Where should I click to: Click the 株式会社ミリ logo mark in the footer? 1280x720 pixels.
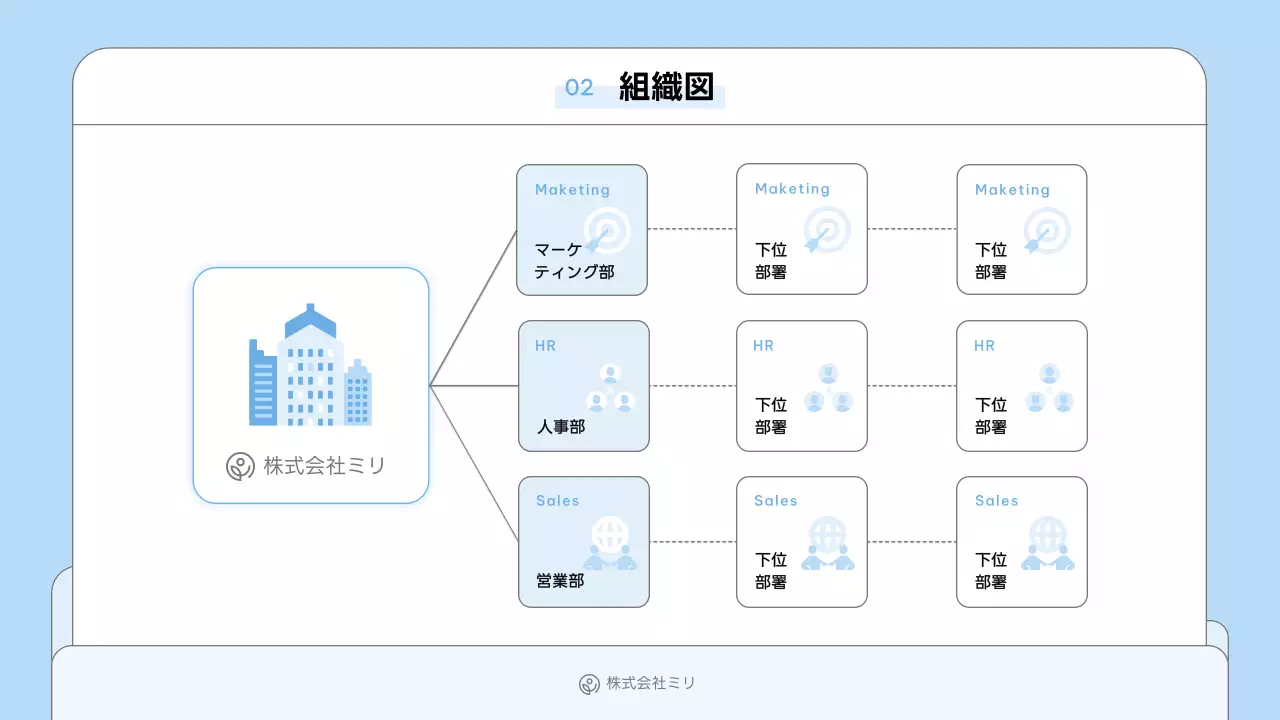coord(588,684)
